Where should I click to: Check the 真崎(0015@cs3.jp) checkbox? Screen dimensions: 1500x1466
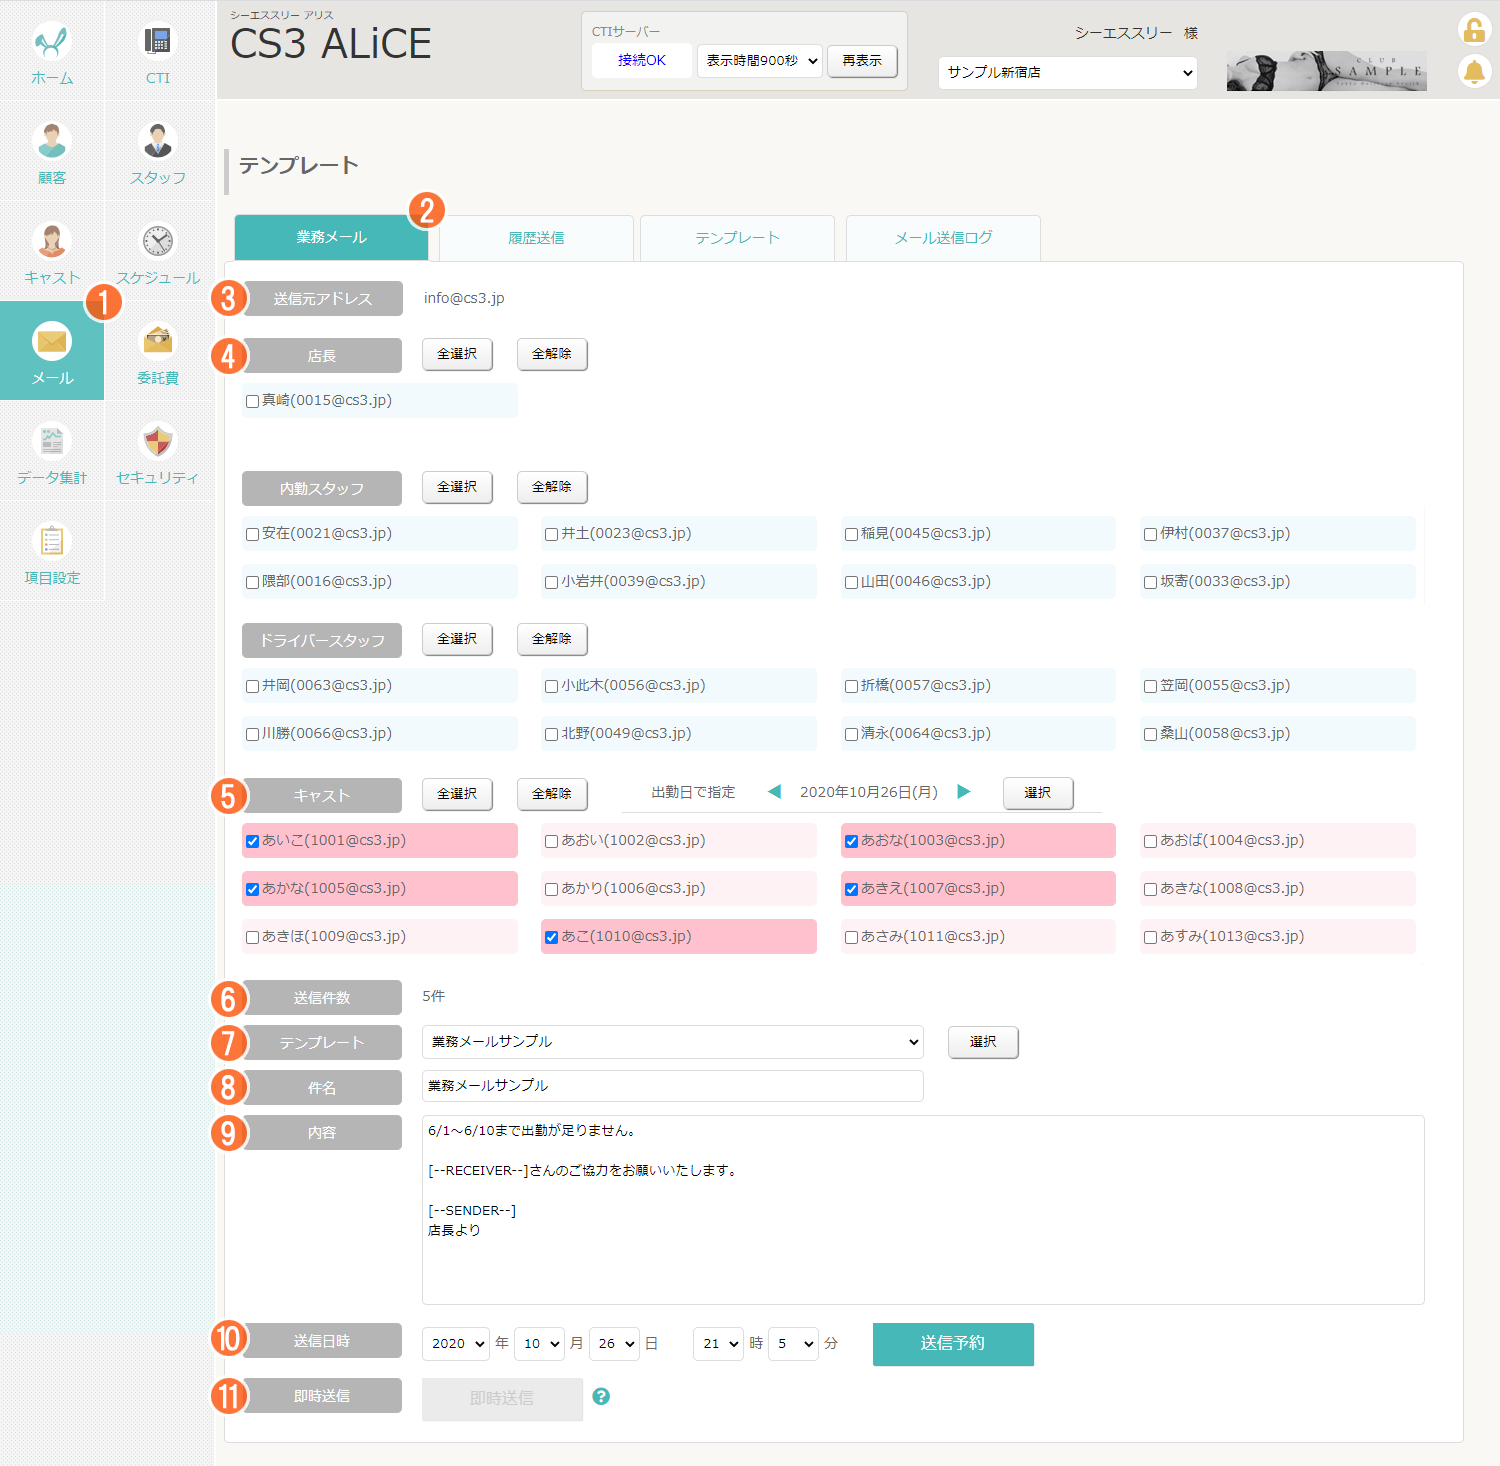pos(253,401)
